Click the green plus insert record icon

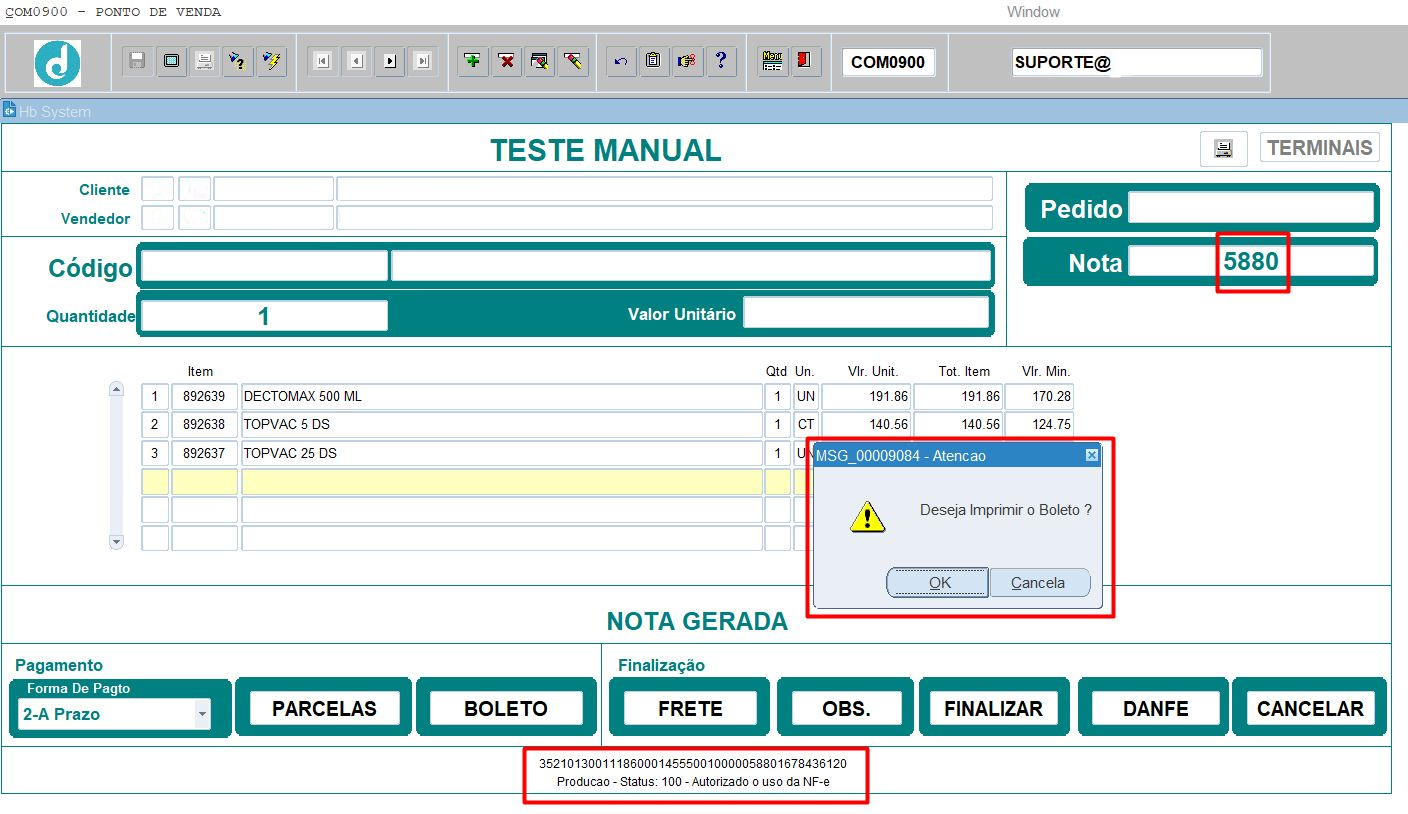[473, 62]
